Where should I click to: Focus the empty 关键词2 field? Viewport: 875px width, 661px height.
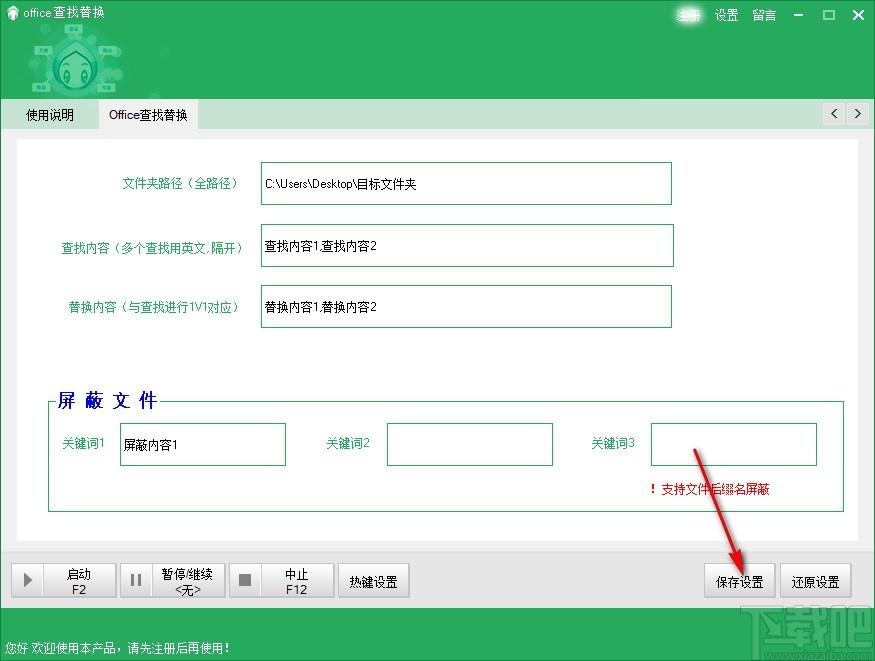click(470, 445)
